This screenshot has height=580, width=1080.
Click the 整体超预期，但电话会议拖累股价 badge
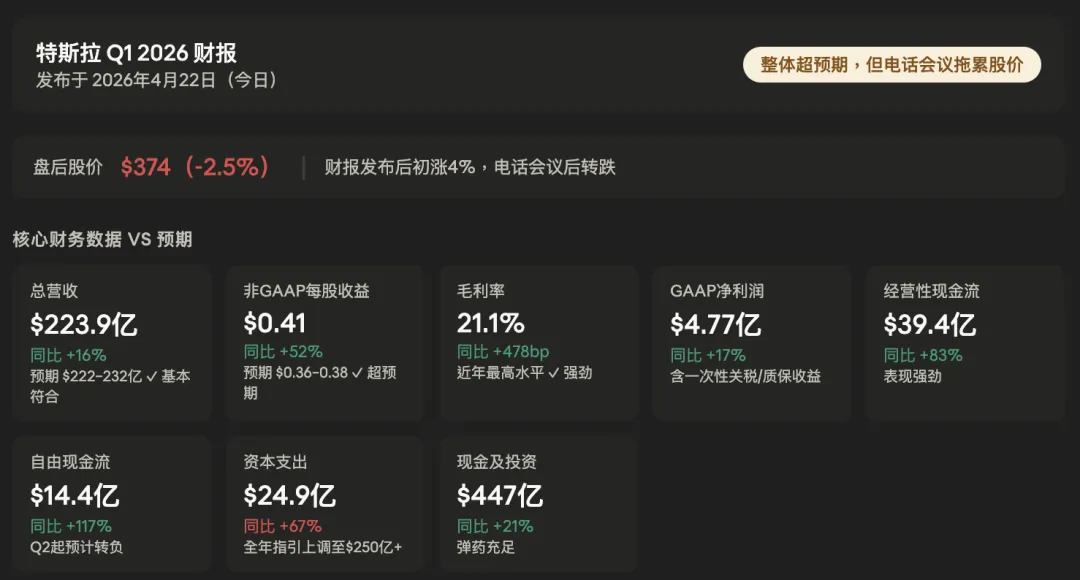pos(891,65)
